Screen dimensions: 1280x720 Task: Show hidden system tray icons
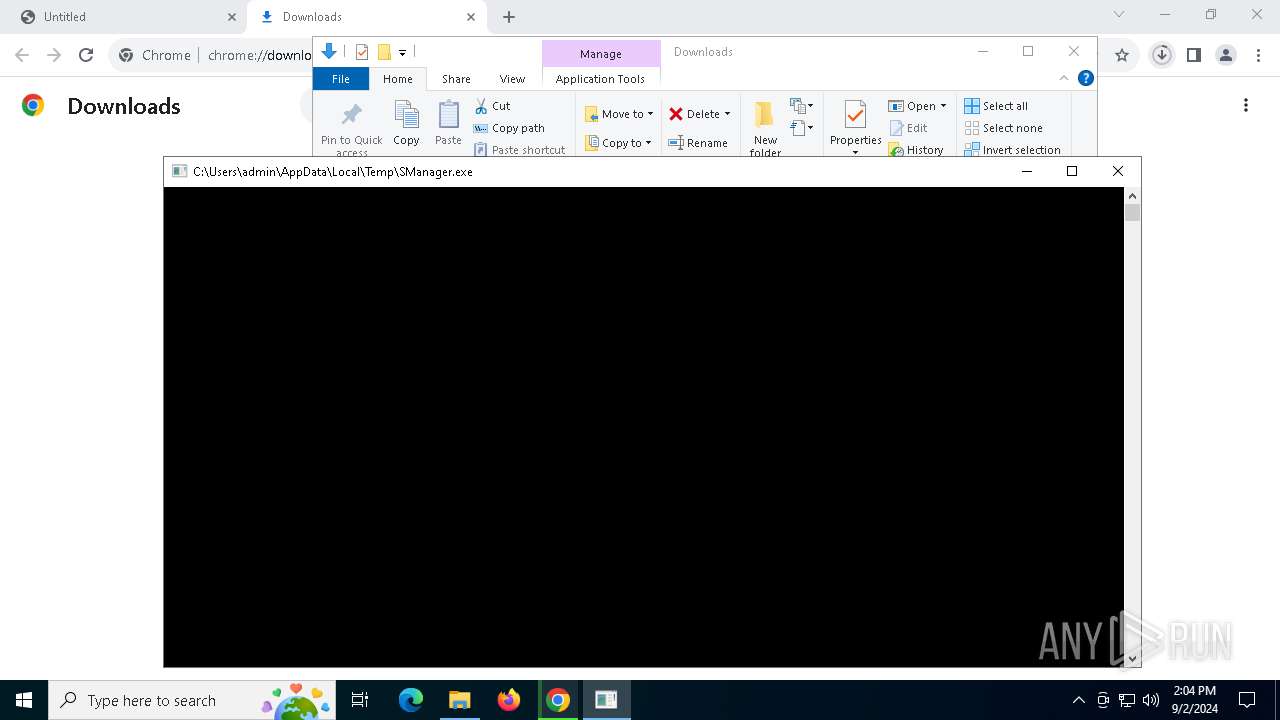tap(1078, 700)
